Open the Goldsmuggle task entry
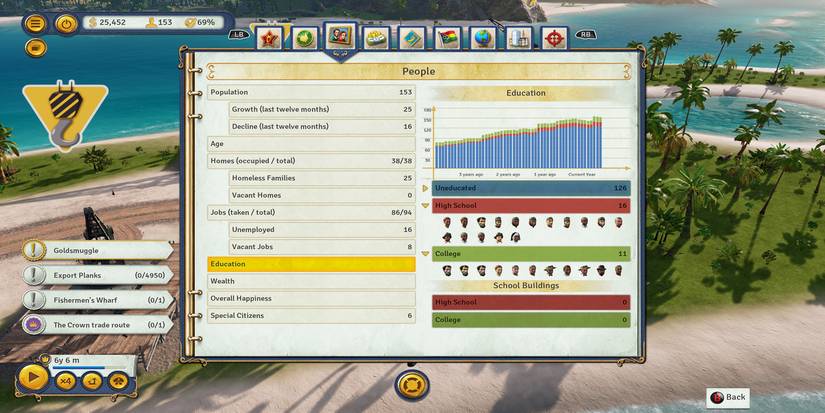This screenshot has height=413, width=825. coord(96,251)
